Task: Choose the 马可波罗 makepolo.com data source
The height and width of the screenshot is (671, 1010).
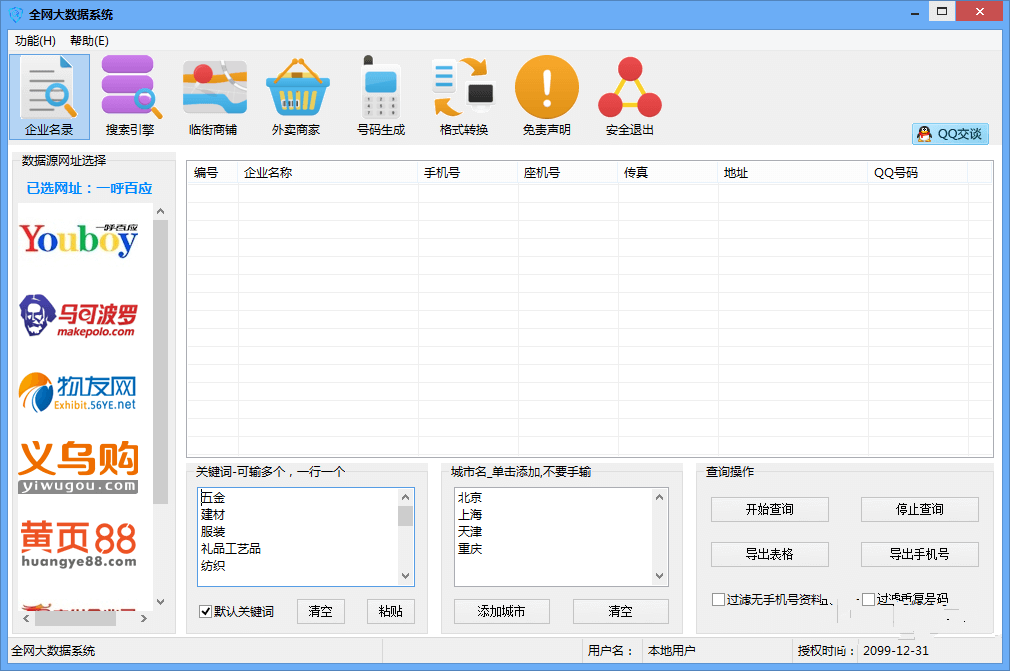Action: click(x=79, y=316)
